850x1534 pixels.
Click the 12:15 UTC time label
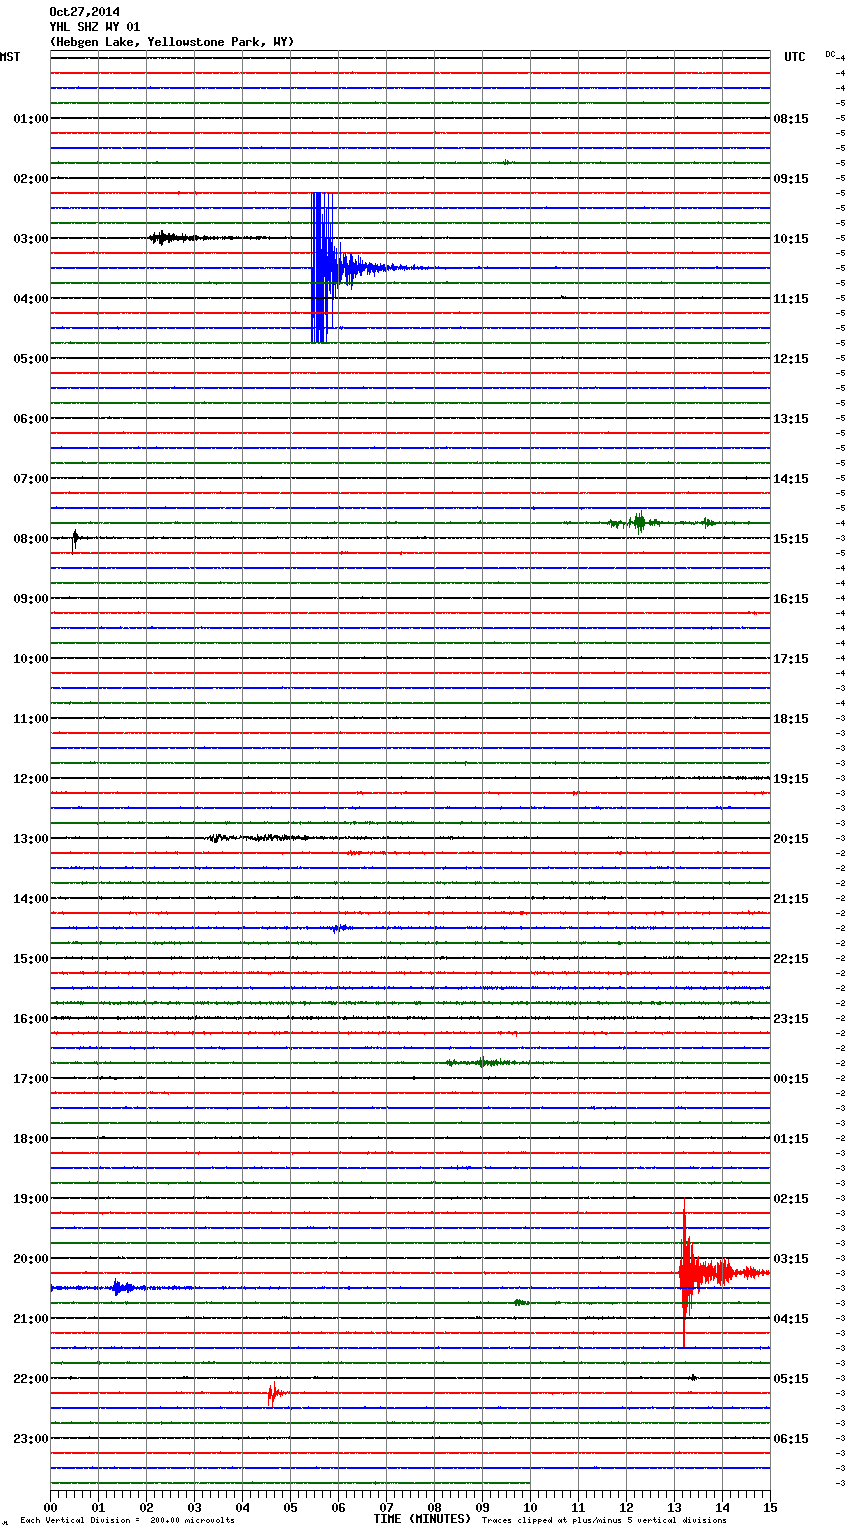click(x=791, y=359)
